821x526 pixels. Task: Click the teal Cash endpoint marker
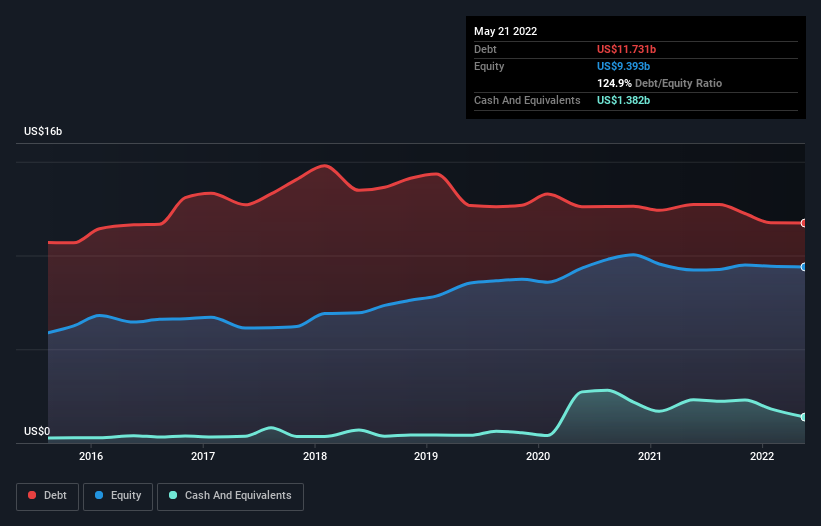point(804,417)
